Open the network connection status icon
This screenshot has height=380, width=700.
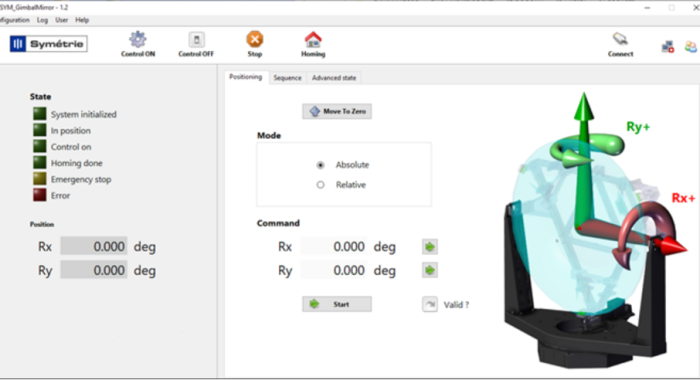click(x=668, y=46)
